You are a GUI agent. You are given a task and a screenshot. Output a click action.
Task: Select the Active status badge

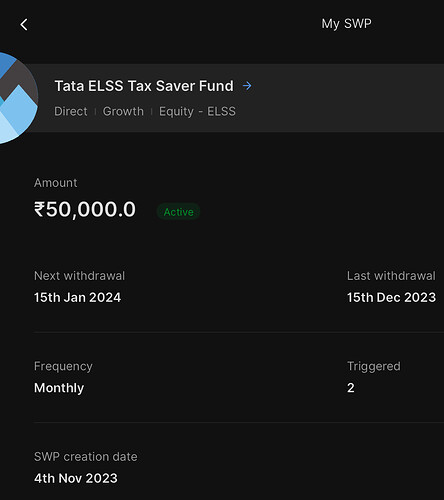(x=178, y=212)
